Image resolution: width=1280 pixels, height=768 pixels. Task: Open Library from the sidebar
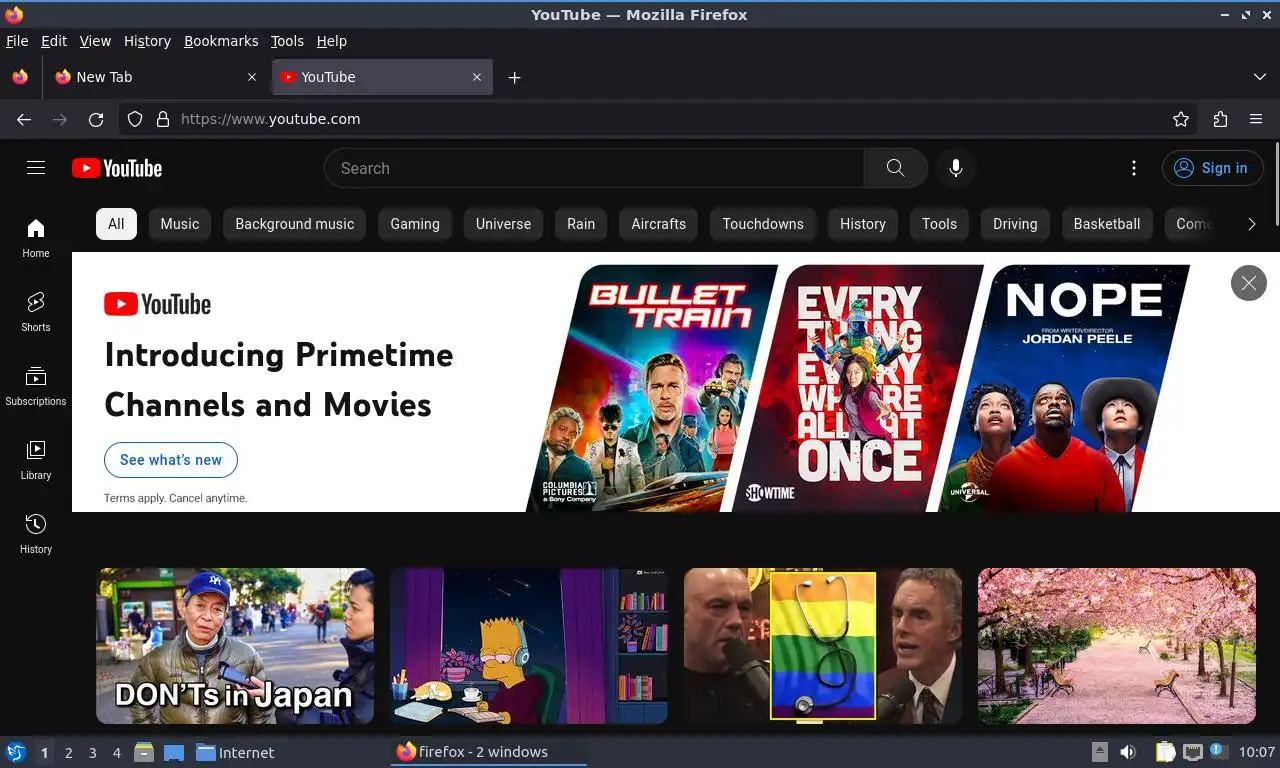pos(36,460)
